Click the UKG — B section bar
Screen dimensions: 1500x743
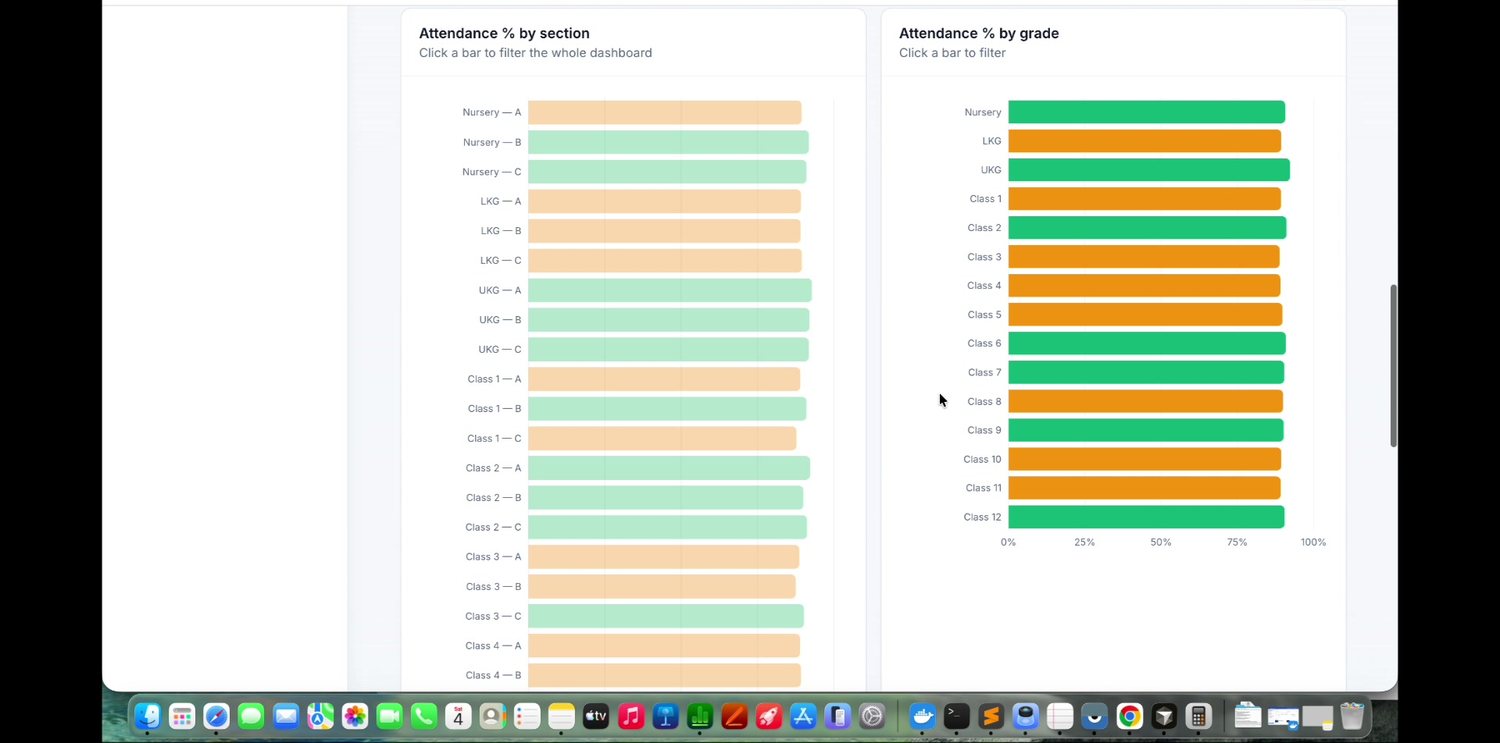tap(668, 320)
